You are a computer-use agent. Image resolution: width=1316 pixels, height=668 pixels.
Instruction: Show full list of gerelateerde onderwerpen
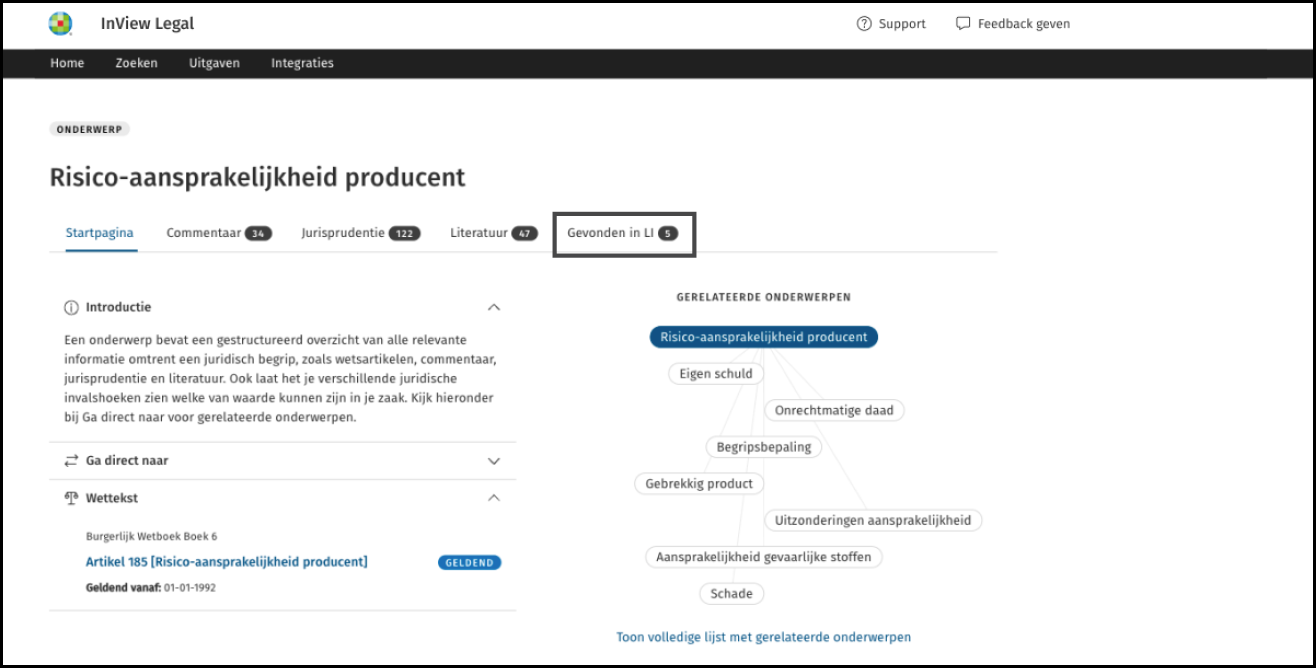(x=763, y=637)
